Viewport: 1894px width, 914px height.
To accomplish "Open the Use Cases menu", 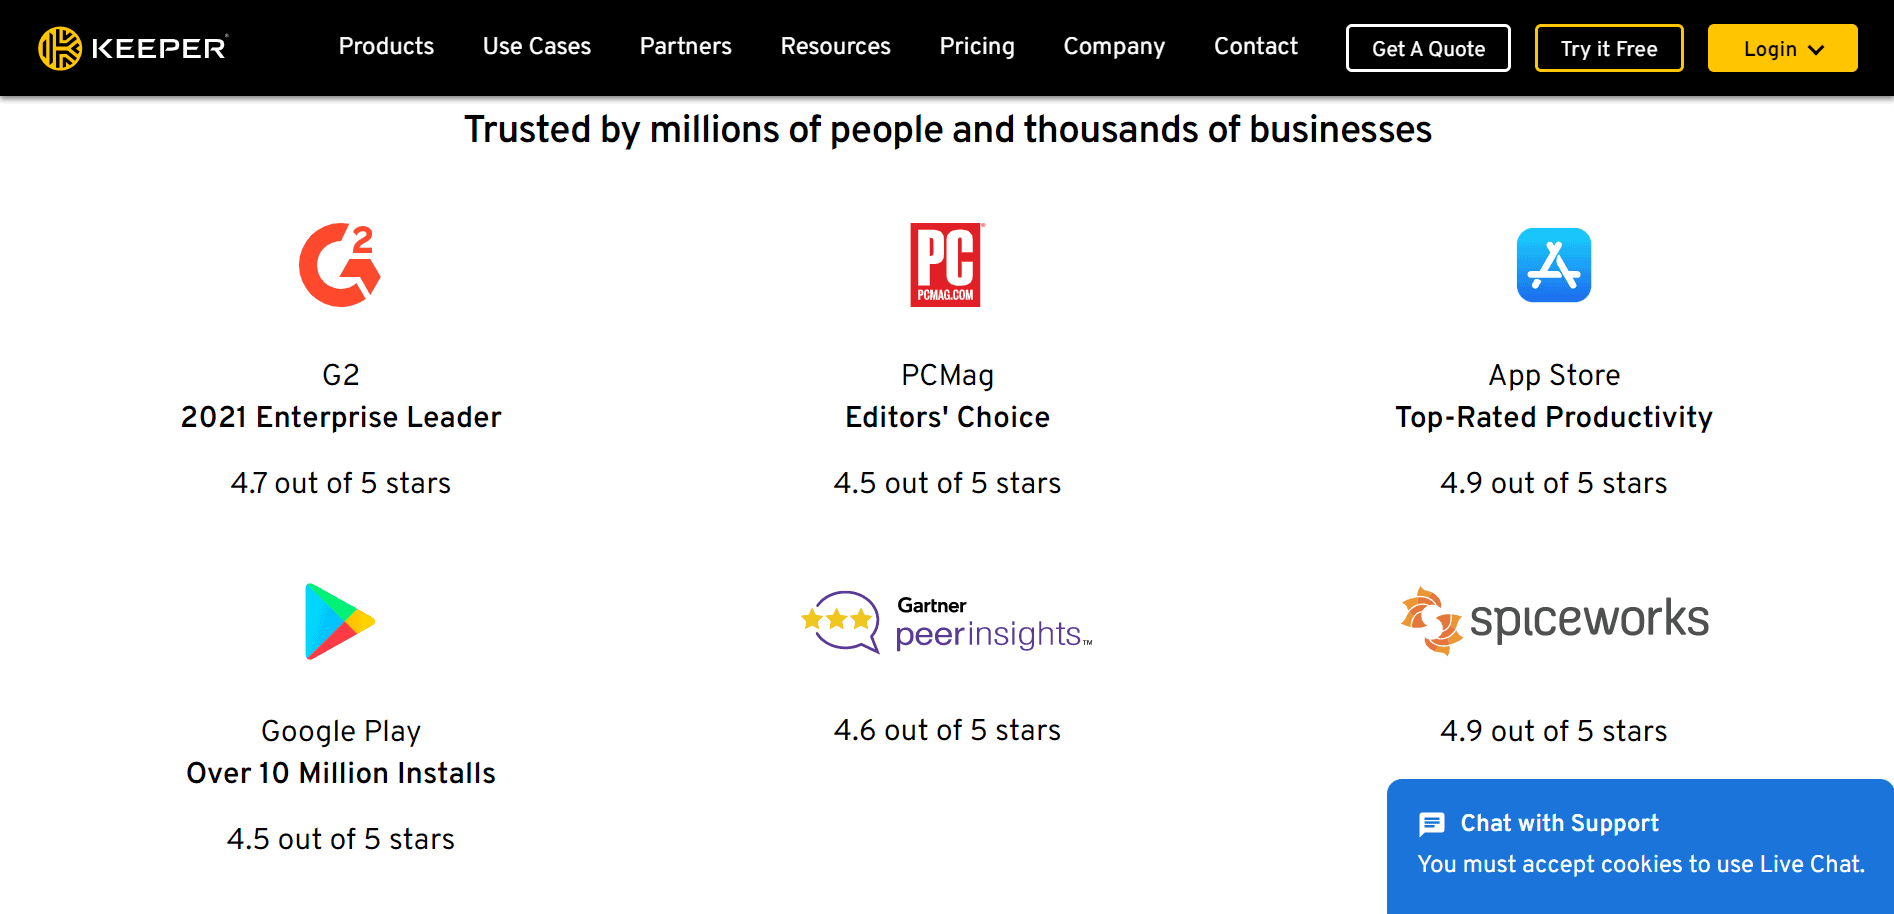I will (x=537, y=46).
